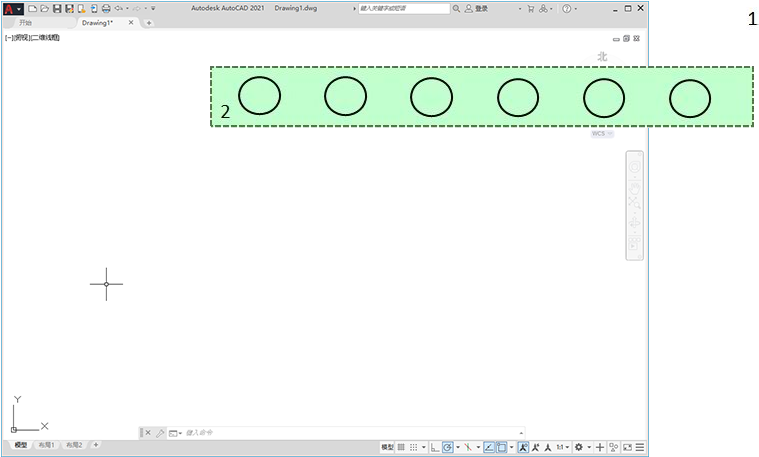This screenshot has height=457, width=759.
Task: Expand the undo history dropdown arrow
Action: [x=127, y=9]
